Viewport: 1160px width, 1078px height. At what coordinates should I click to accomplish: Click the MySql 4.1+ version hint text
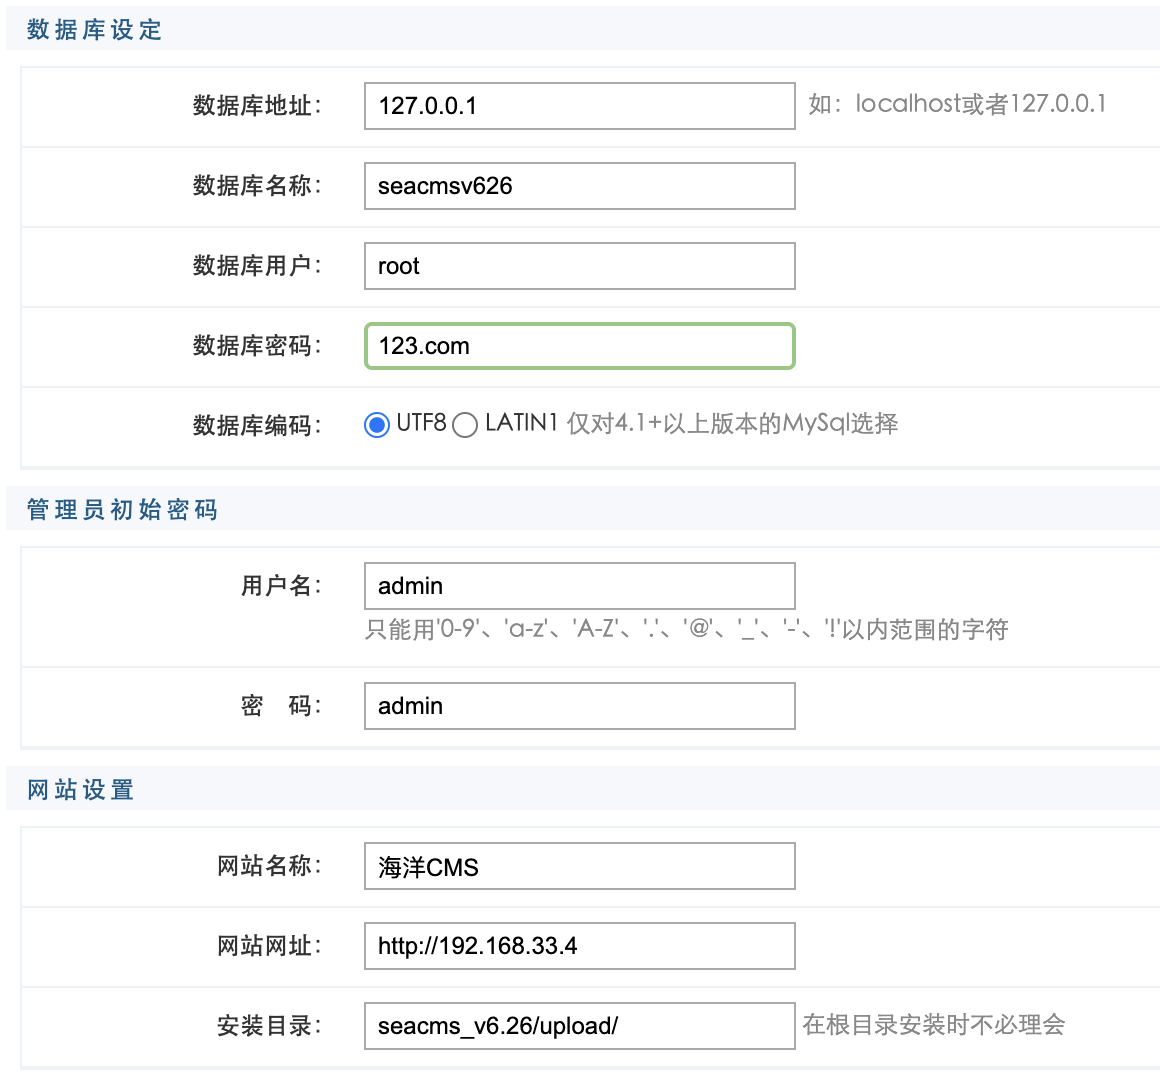click(732, 424)
